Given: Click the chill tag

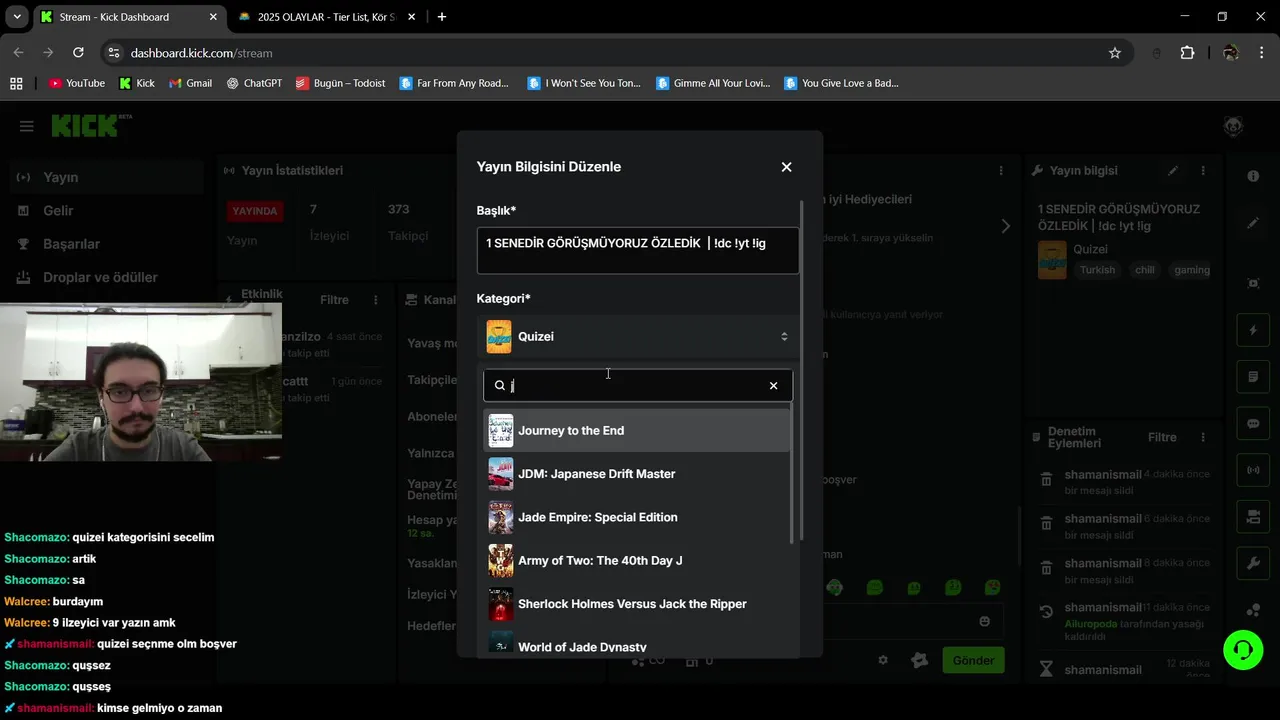Looking at the screenshot, I should (x=1144, y=270).
